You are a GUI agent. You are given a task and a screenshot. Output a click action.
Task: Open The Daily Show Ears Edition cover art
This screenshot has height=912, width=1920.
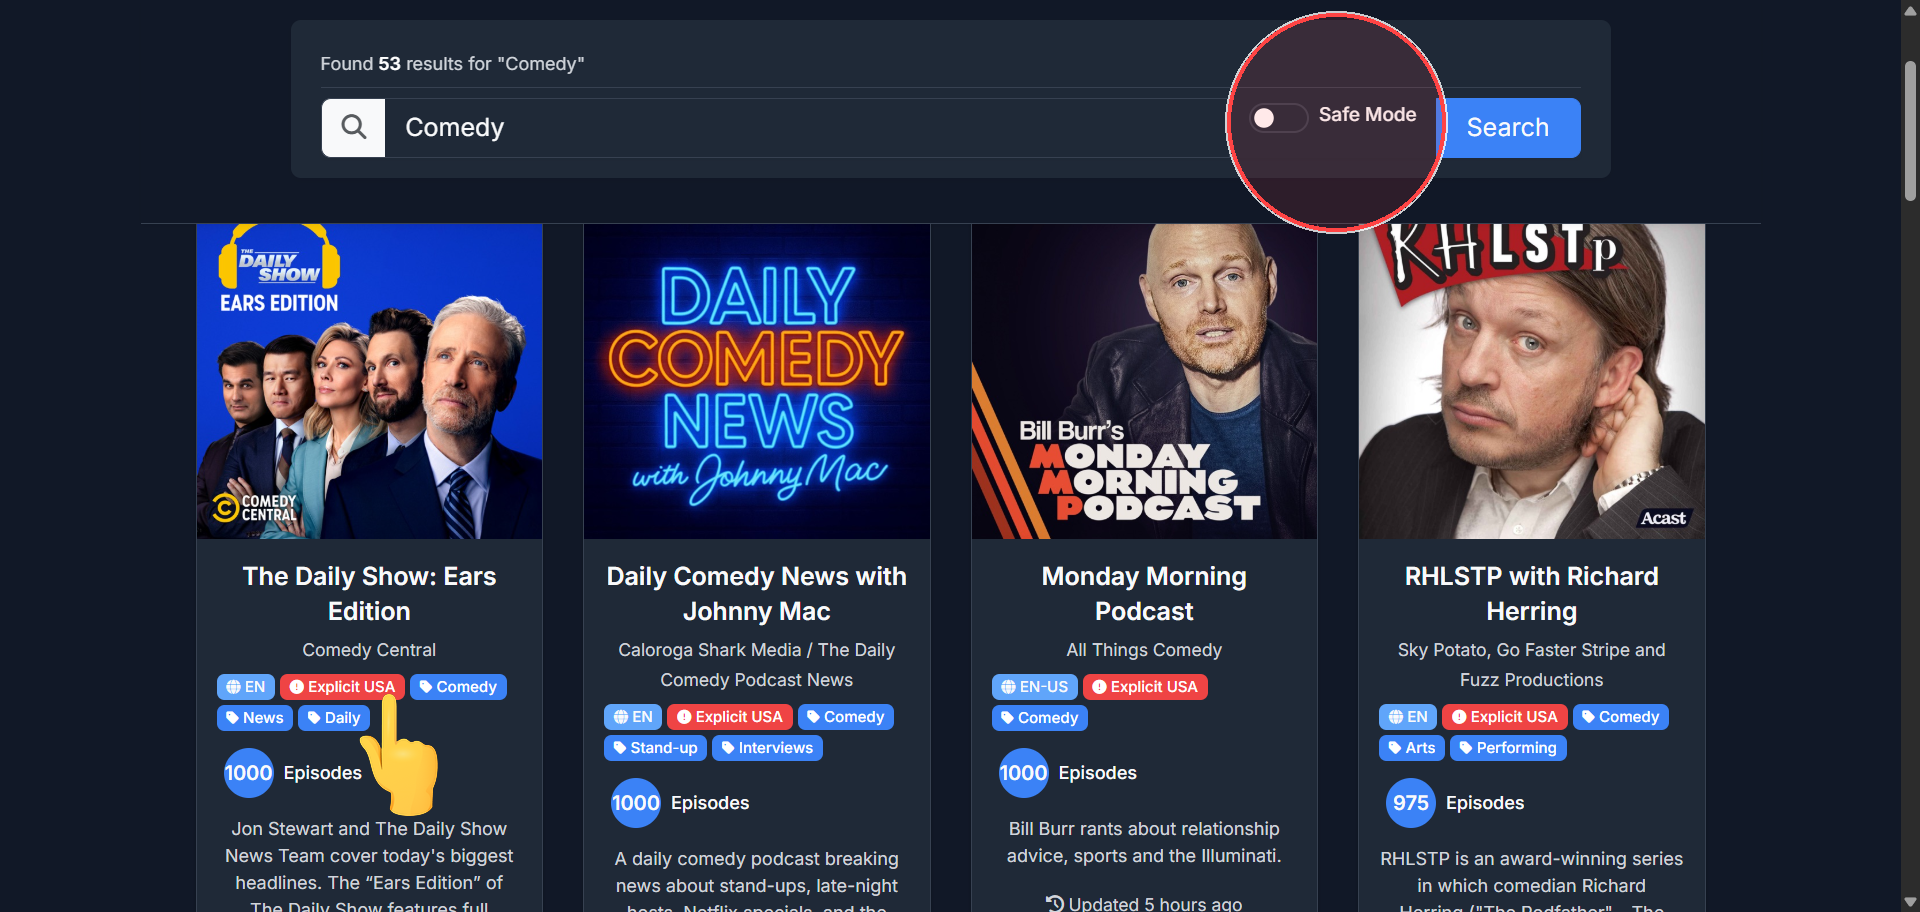(369, 381)
